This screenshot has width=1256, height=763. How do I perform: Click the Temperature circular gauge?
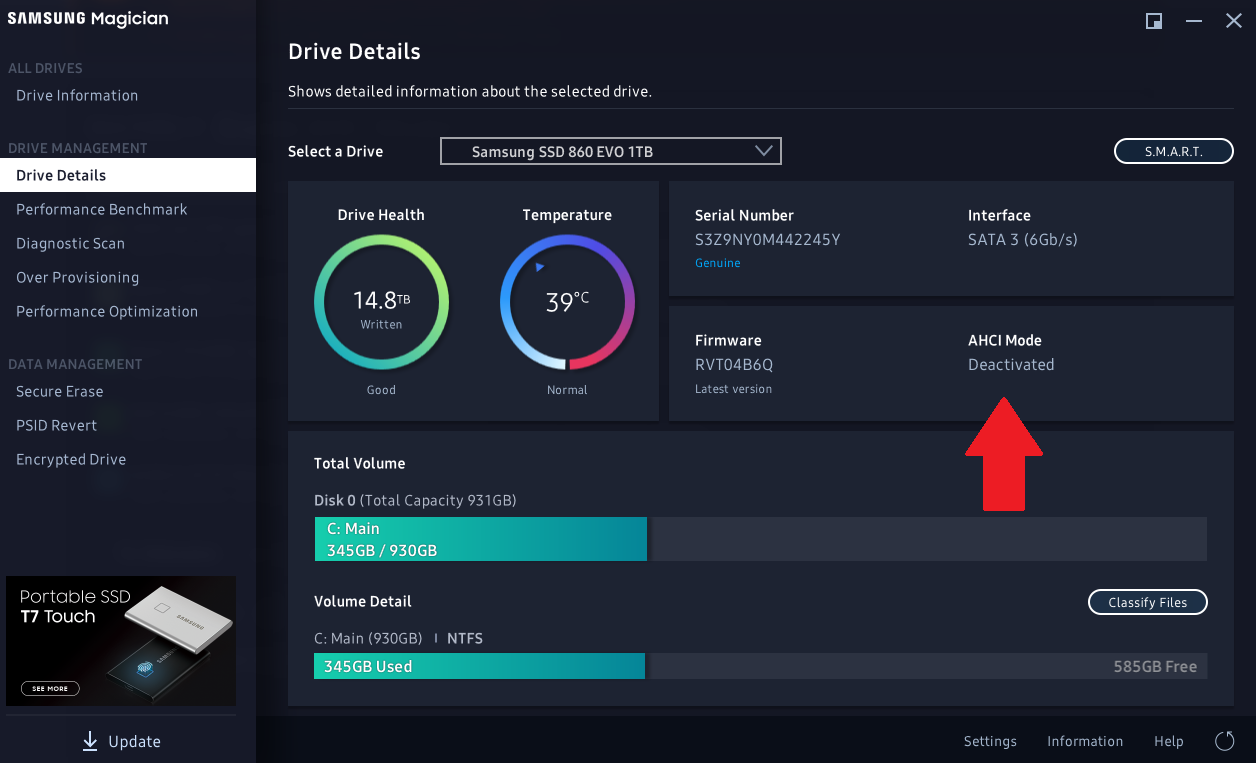pos(567,302)
